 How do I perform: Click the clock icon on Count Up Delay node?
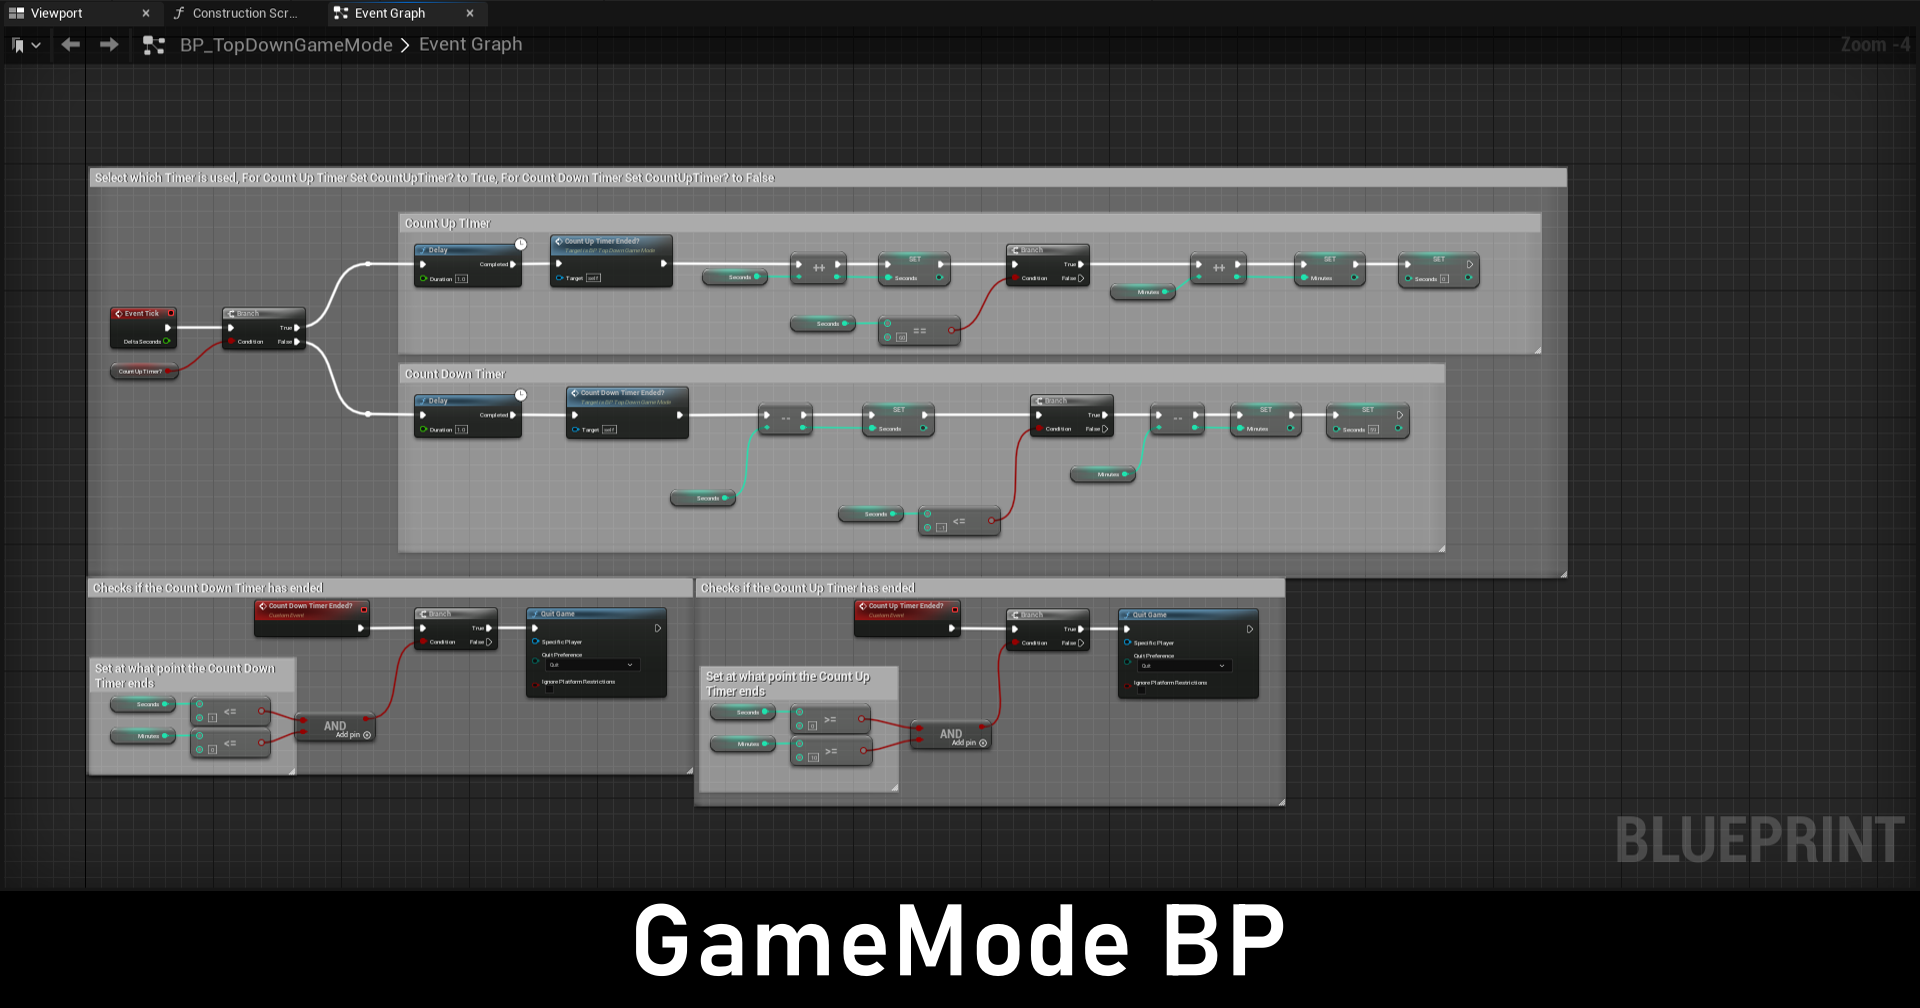tap(521, 244)
